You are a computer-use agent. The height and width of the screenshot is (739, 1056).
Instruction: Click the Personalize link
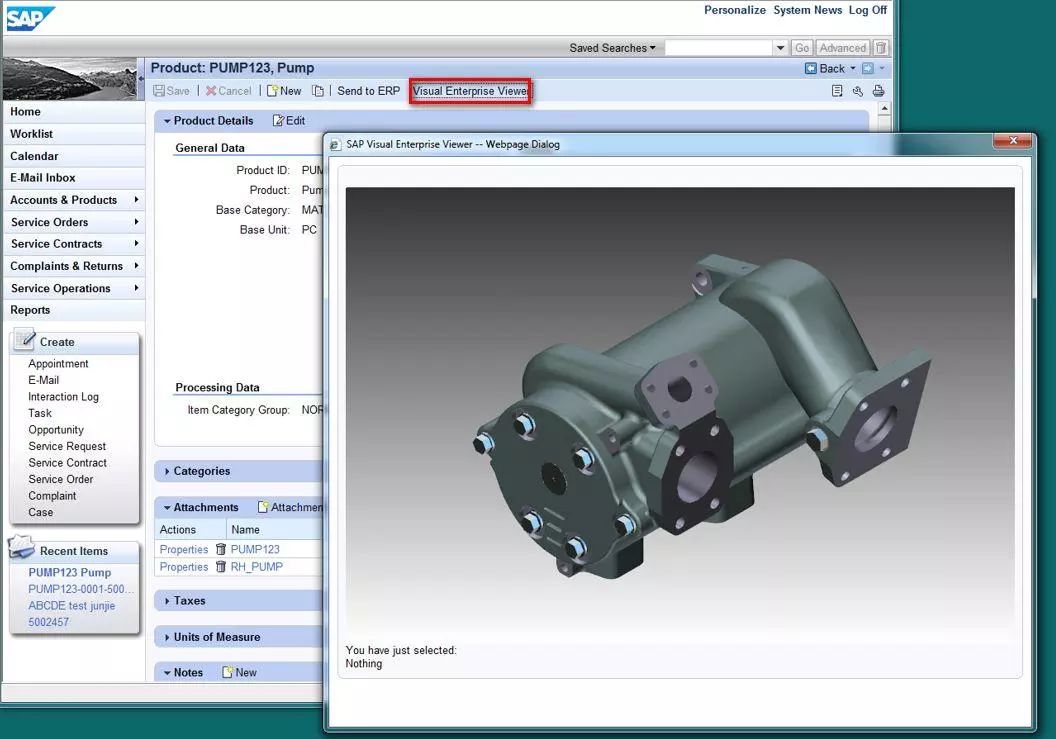pos(735,10)
